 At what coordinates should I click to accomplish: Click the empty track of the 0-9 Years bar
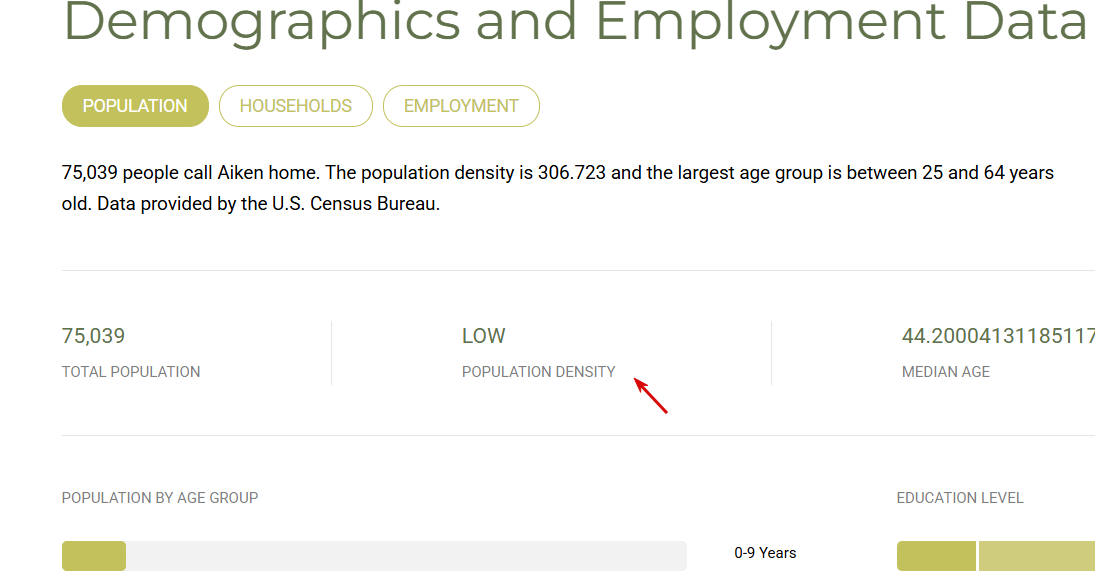click(400, 556)
